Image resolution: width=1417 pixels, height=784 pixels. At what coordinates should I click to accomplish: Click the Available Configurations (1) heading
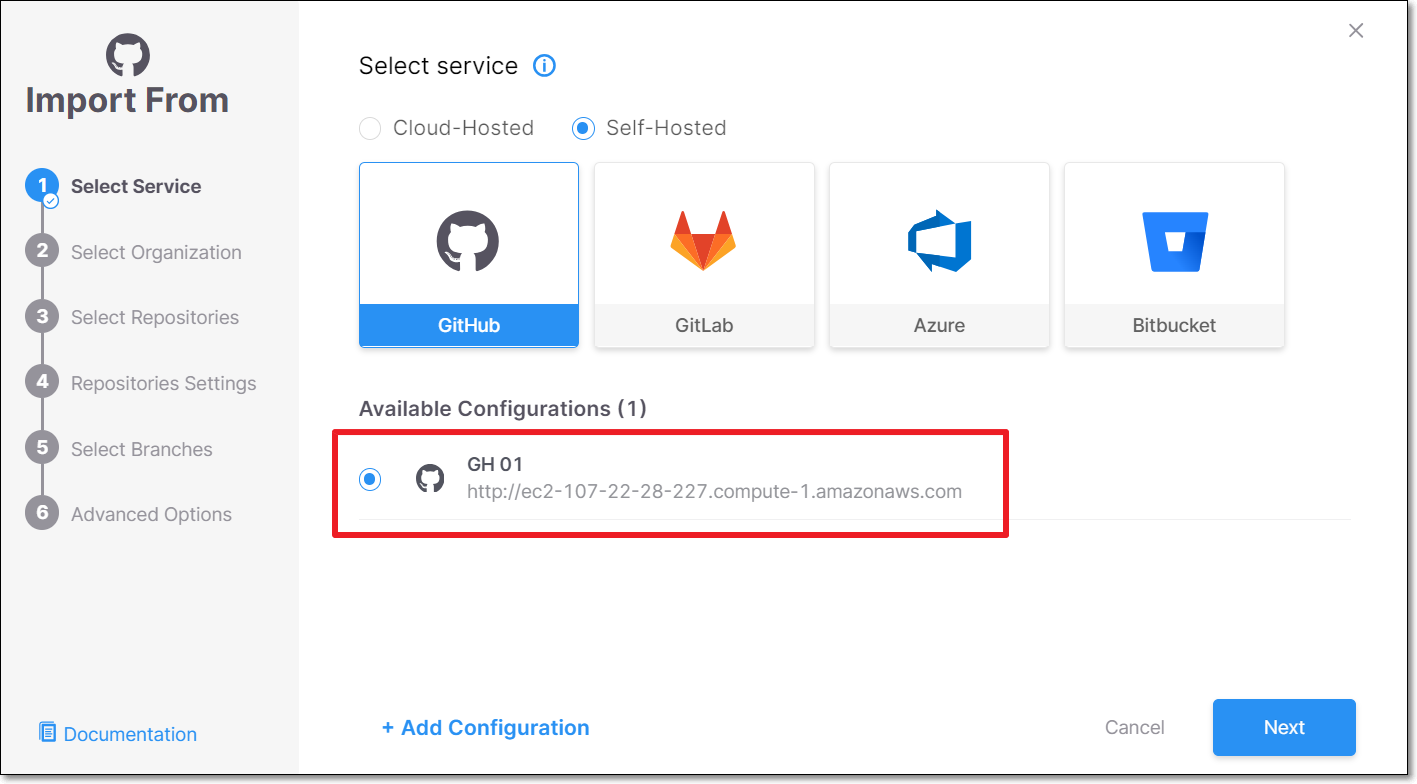pos(503,408)
